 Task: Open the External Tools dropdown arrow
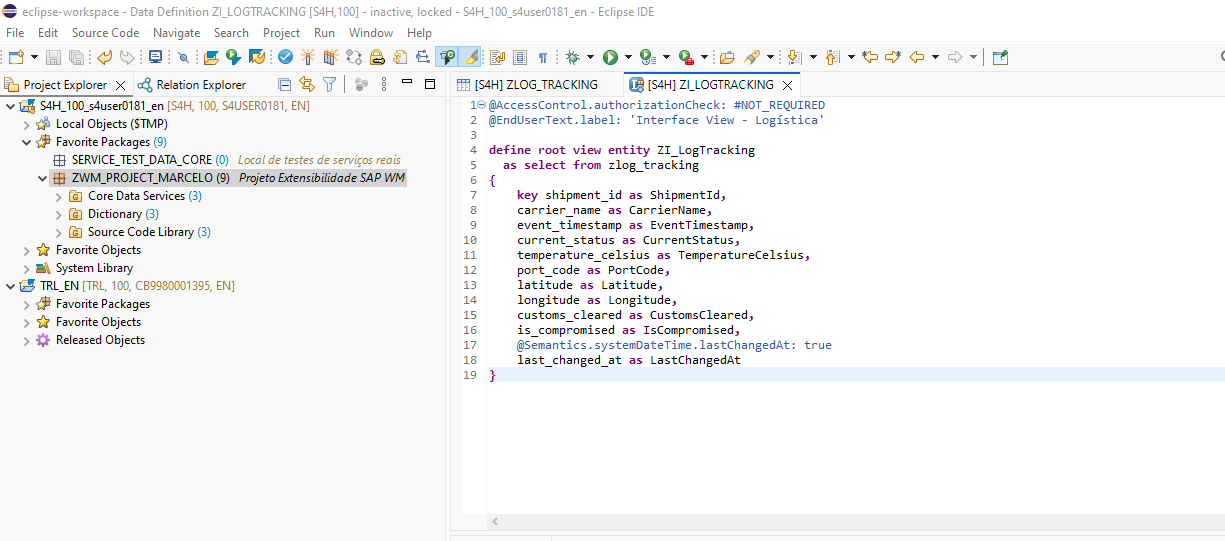[704, 57]
